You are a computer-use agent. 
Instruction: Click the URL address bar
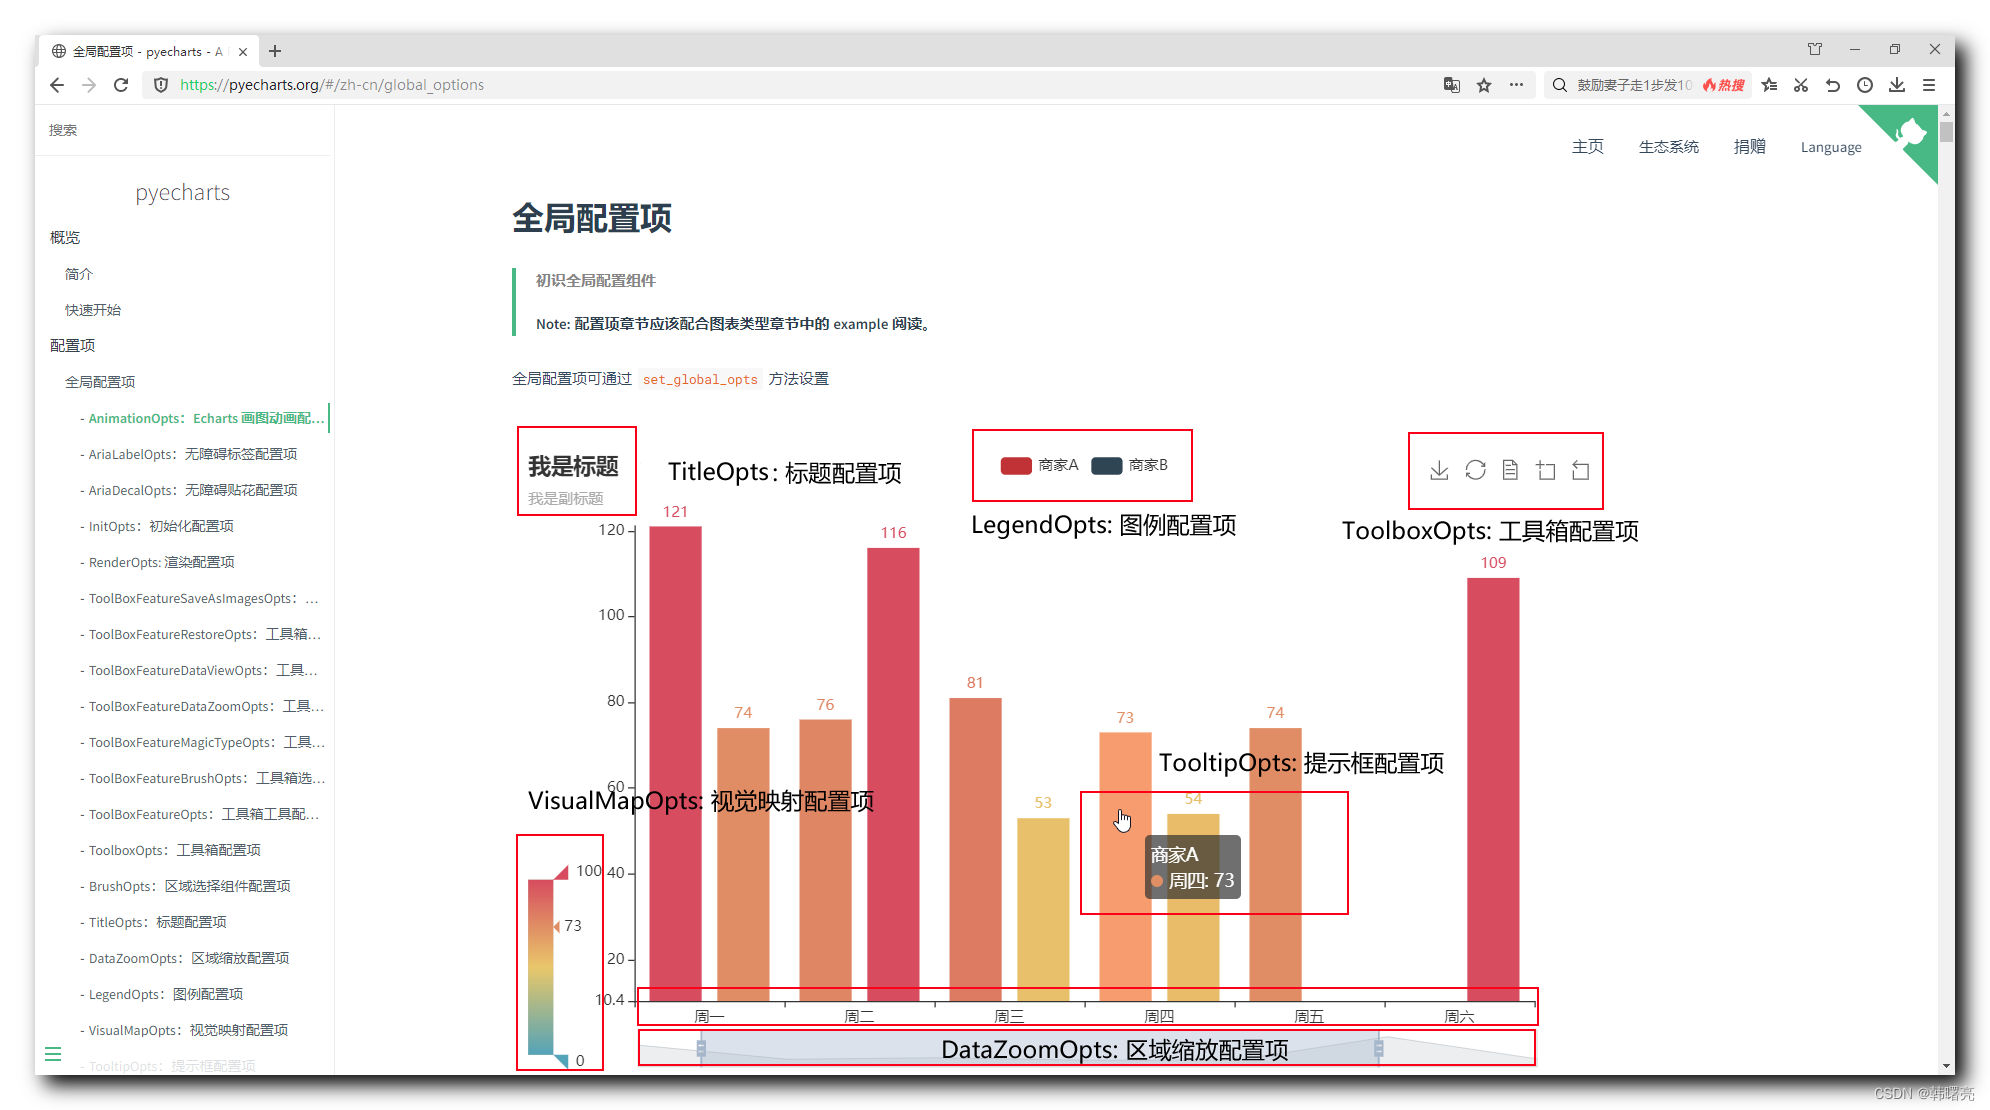[790, 85]
